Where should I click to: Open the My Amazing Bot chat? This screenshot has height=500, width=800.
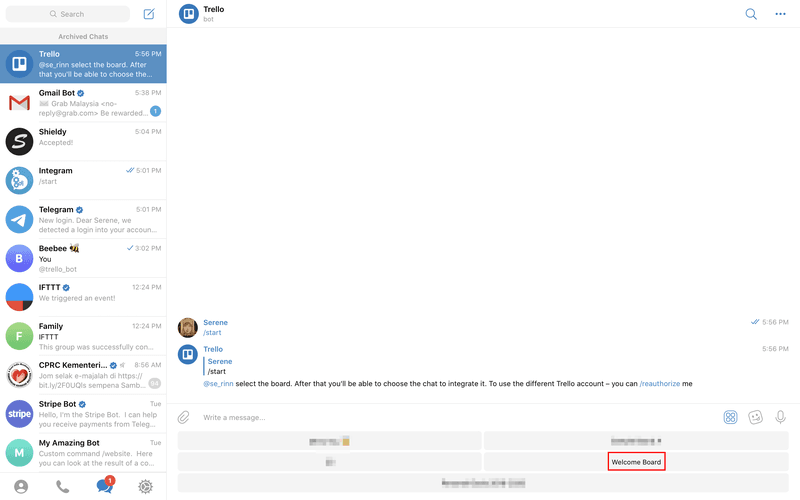pos(83,453)
